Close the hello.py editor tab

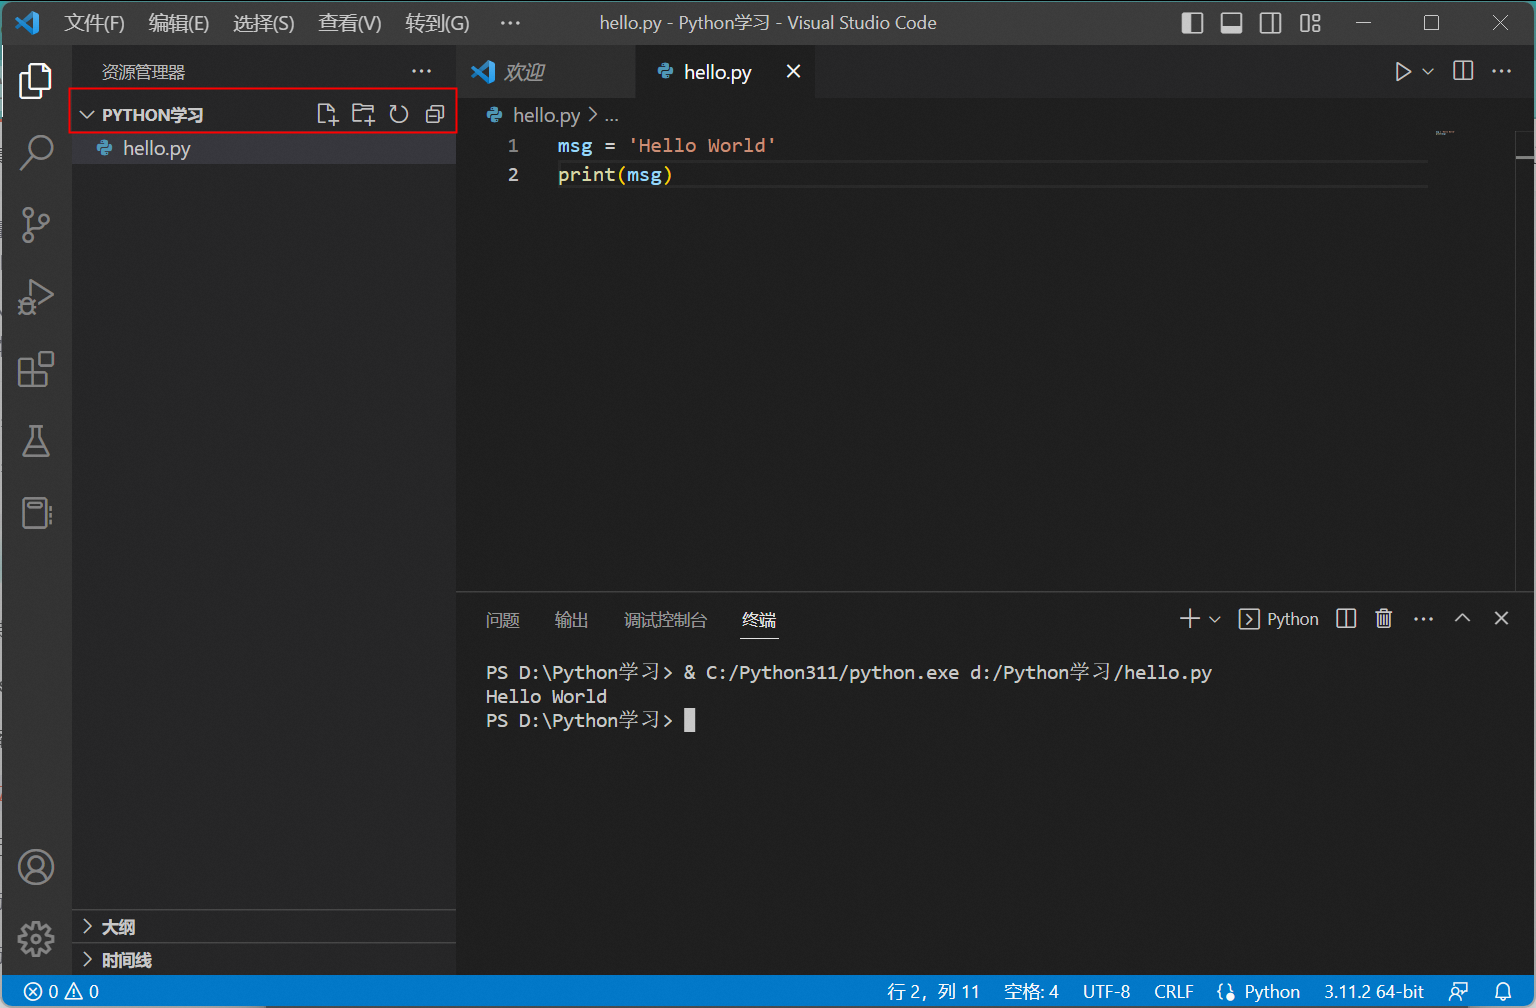pos(793,71)
